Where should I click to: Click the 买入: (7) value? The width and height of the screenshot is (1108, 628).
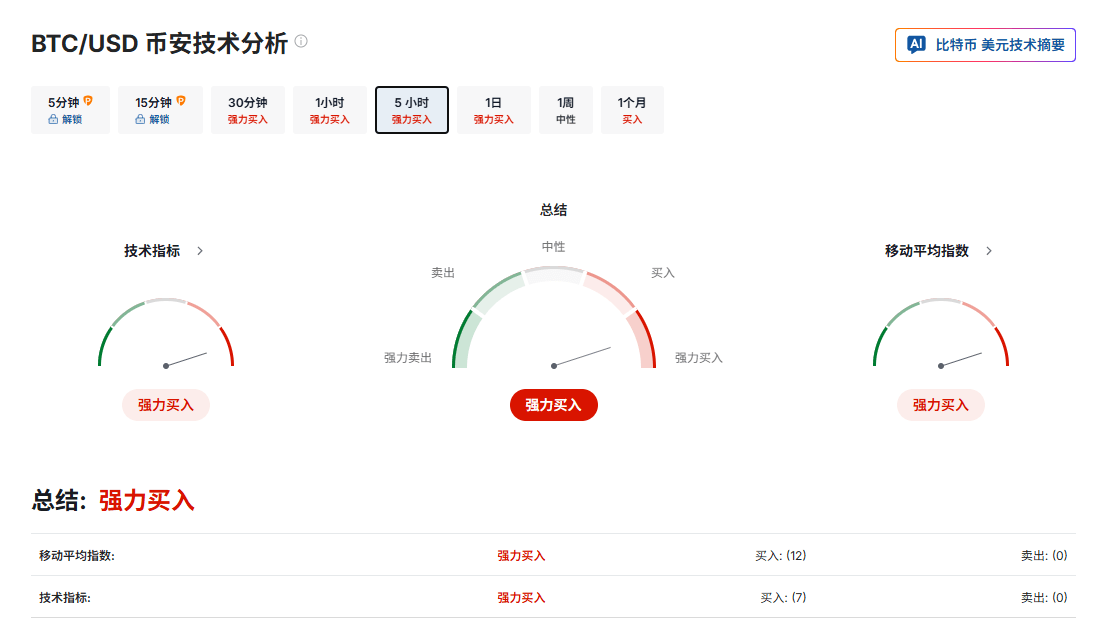pyautogui.click(x=783, y=598)
